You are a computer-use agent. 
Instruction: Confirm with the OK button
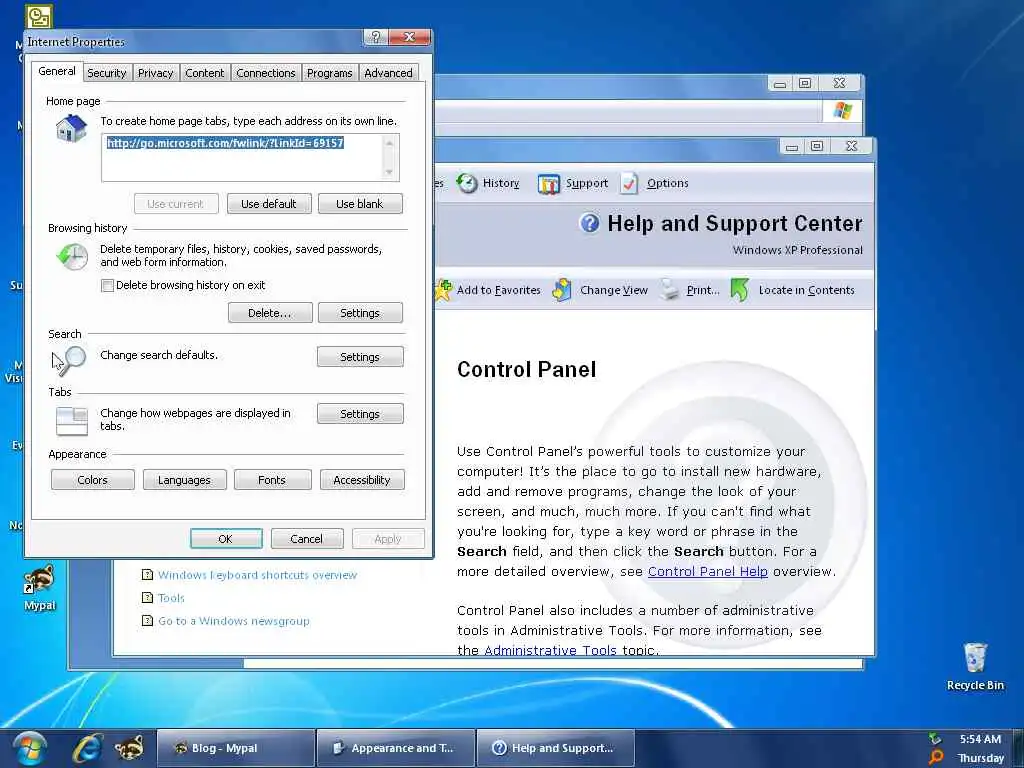coord(226,539)
